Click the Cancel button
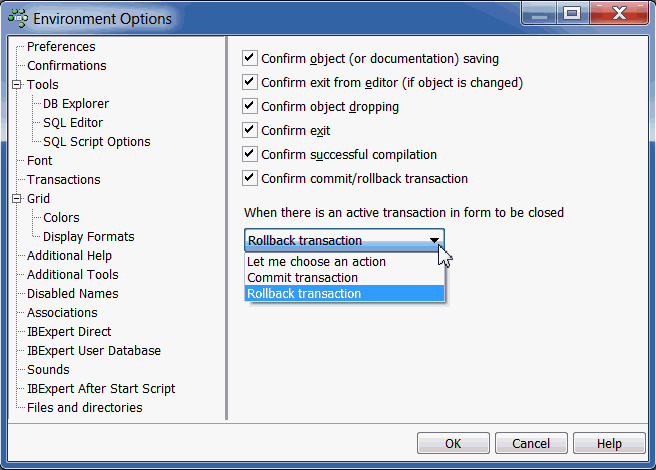The image size is (656, 470). point(531,443)
